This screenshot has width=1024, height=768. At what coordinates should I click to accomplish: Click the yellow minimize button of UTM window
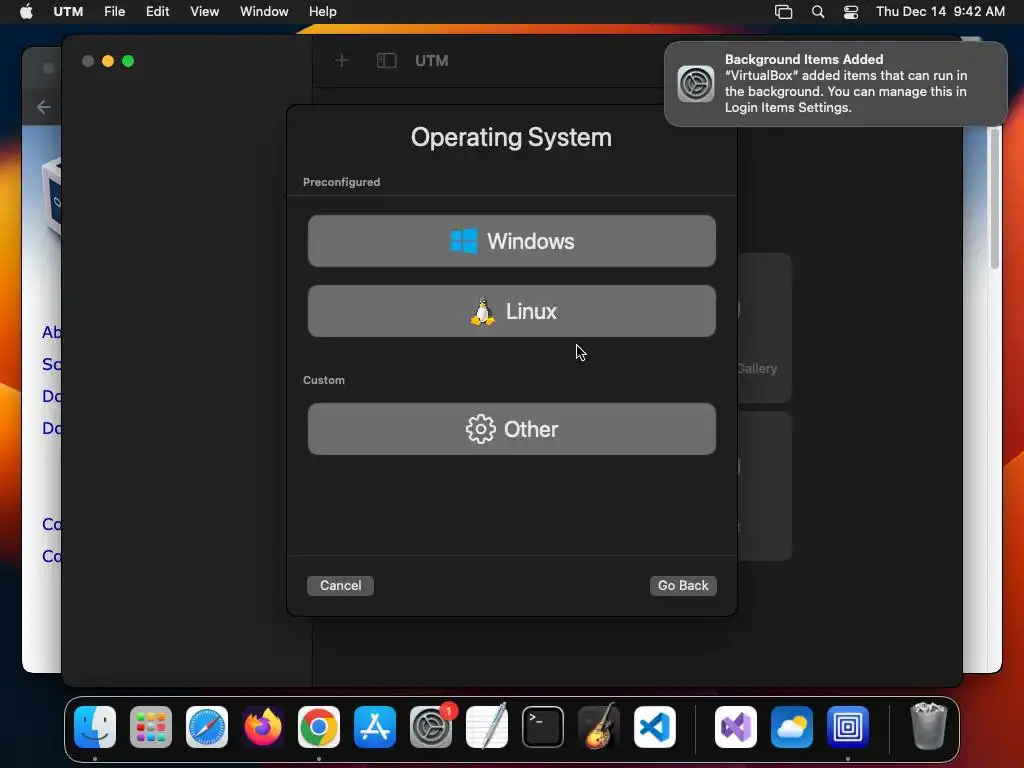[108, 61]
